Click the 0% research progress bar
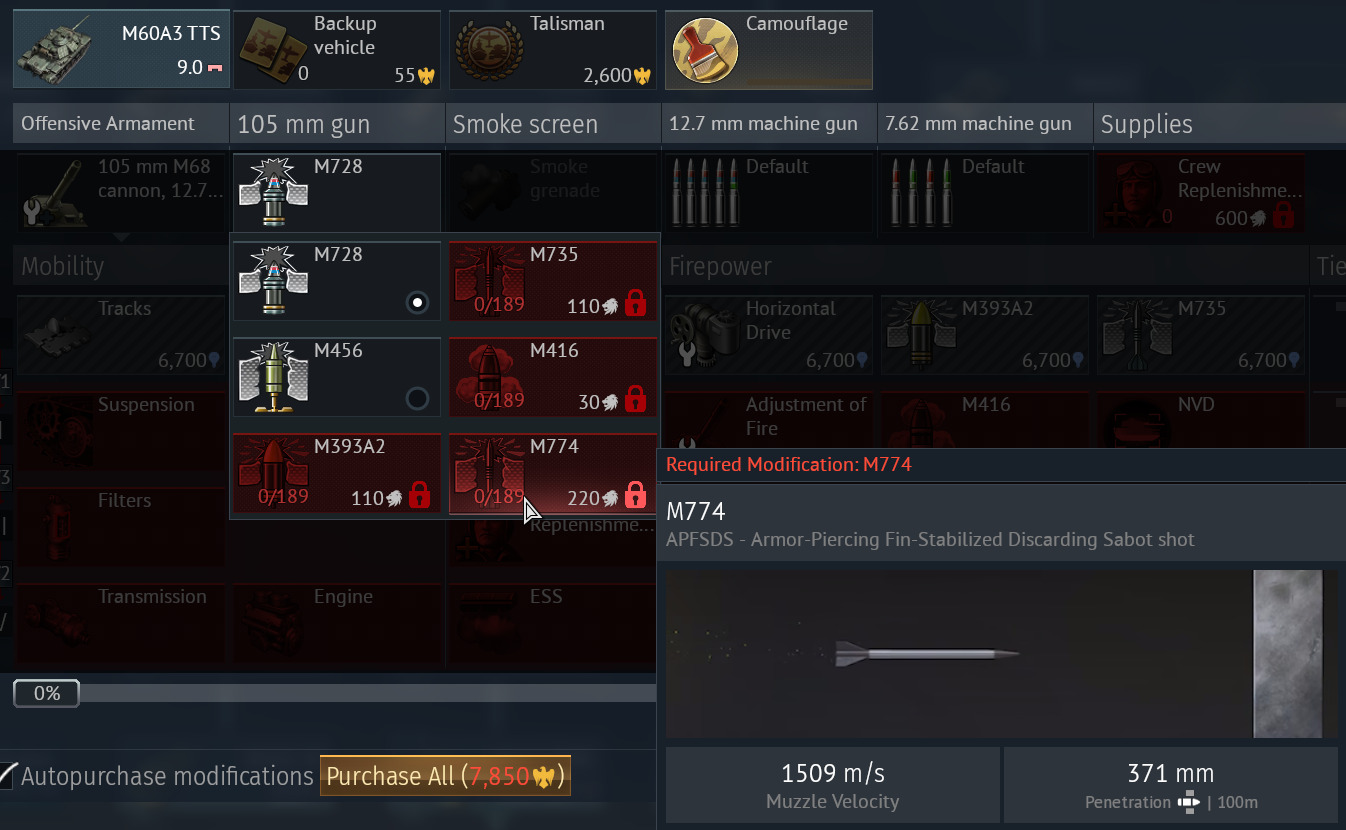 334,693
